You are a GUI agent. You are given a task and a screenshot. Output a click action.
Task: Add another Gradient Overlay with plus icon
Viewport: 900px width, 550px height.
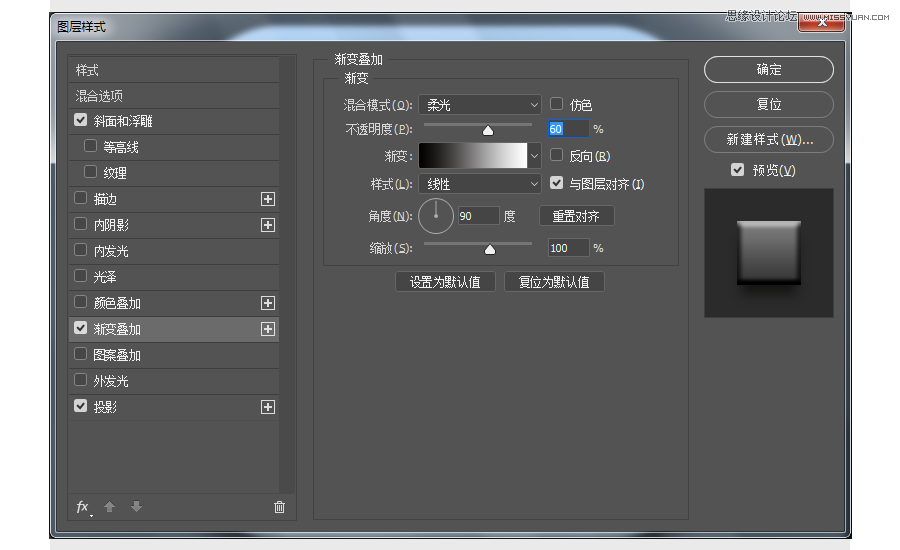[x=267, y=329]
